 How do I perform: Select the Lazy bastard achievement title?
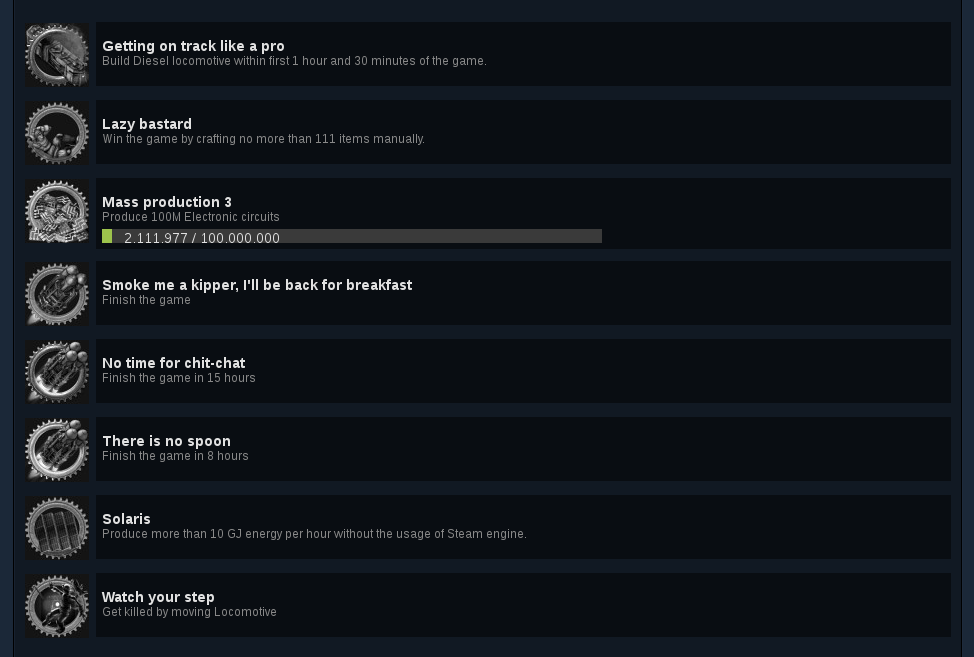click(147, 124)
